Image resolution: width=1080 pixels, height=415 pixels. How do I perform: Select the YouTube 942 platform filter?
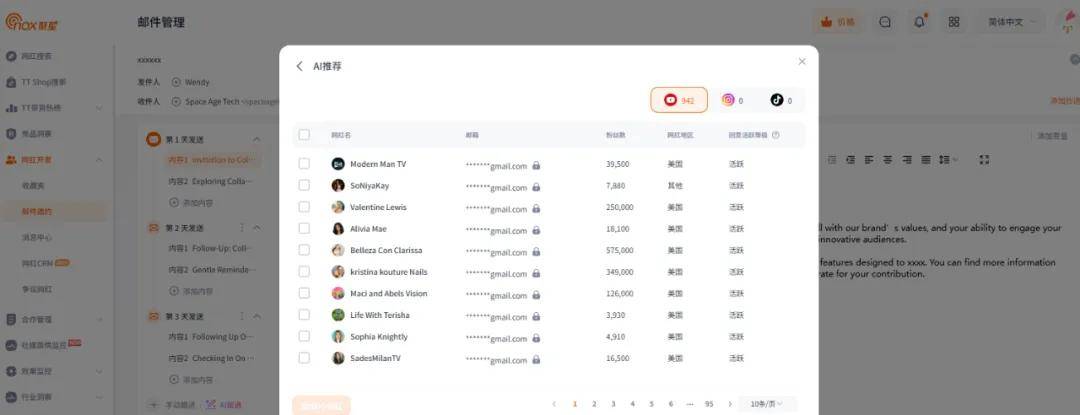(678, 100)
